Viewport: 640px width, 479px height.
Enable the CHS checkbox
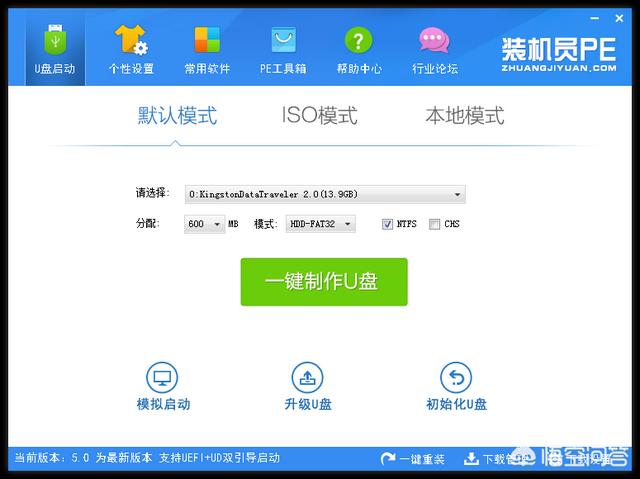[434, 224]
